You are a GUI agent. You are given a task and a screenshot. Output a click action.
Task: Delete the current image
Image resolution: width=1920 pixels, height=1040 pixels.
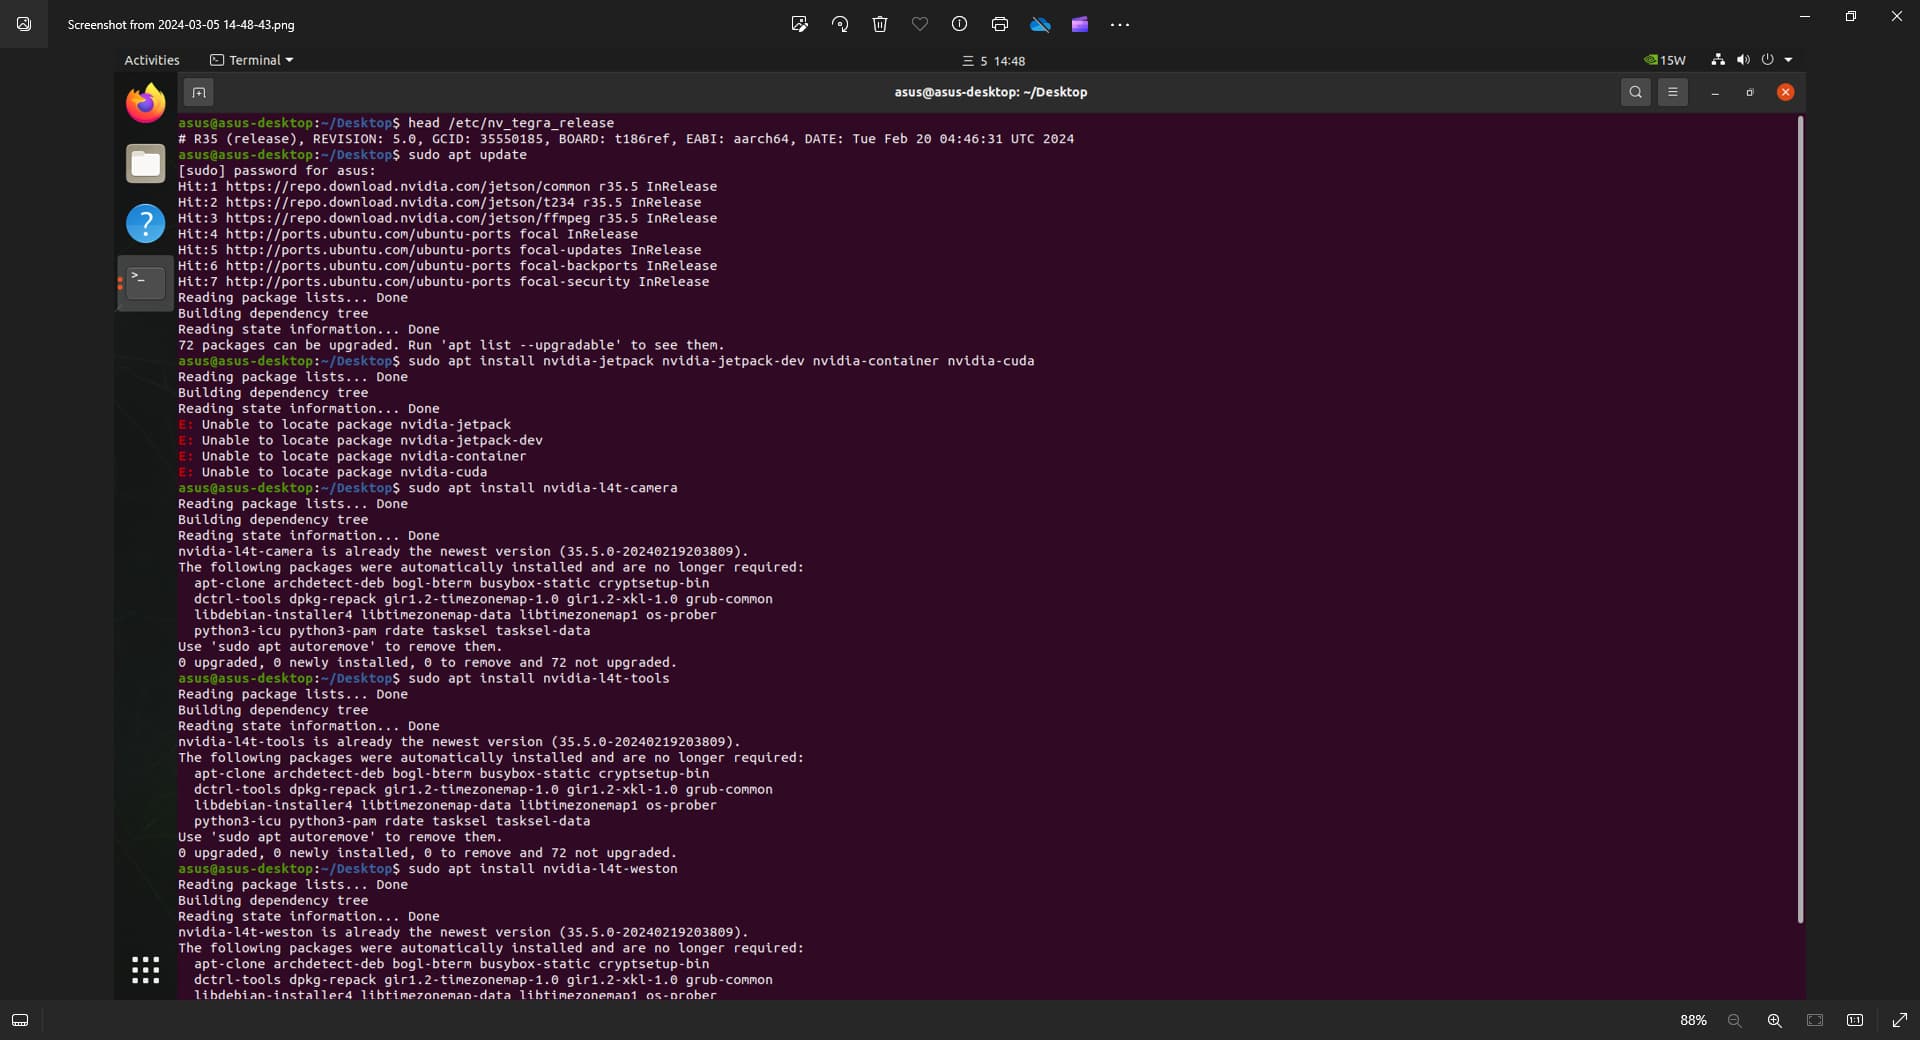pos(880,24)
